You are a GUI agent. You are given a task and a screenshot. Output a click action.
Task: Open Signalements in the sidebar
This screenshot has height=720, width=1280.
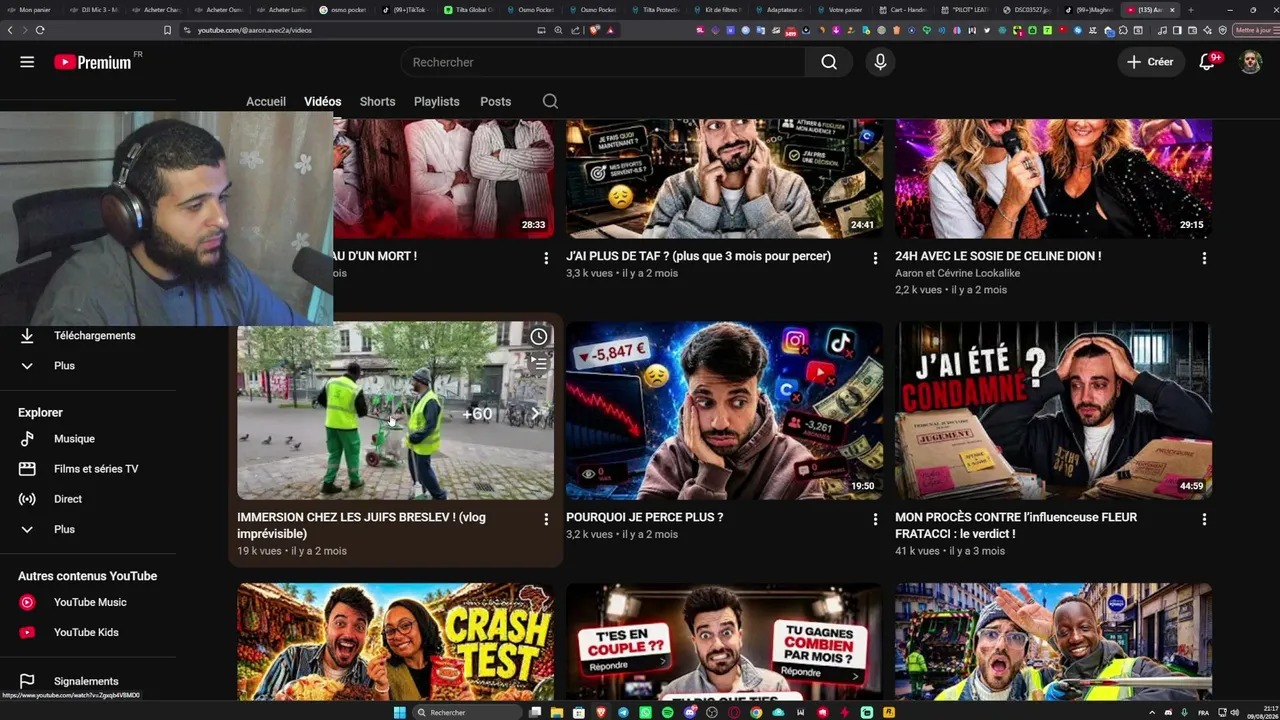pos(88,681)
